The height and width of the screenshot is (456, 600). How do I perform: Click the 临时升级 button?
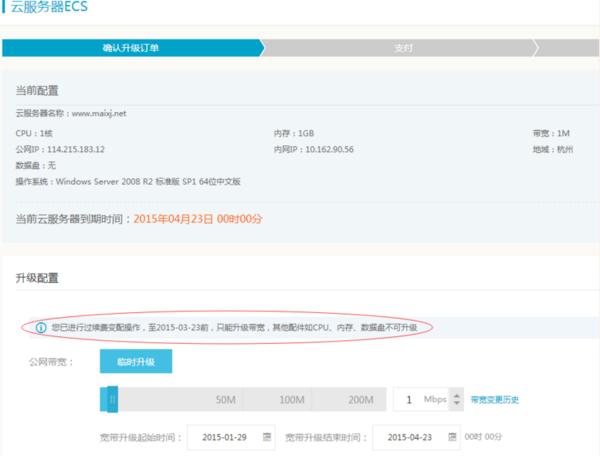click(136, 361)
